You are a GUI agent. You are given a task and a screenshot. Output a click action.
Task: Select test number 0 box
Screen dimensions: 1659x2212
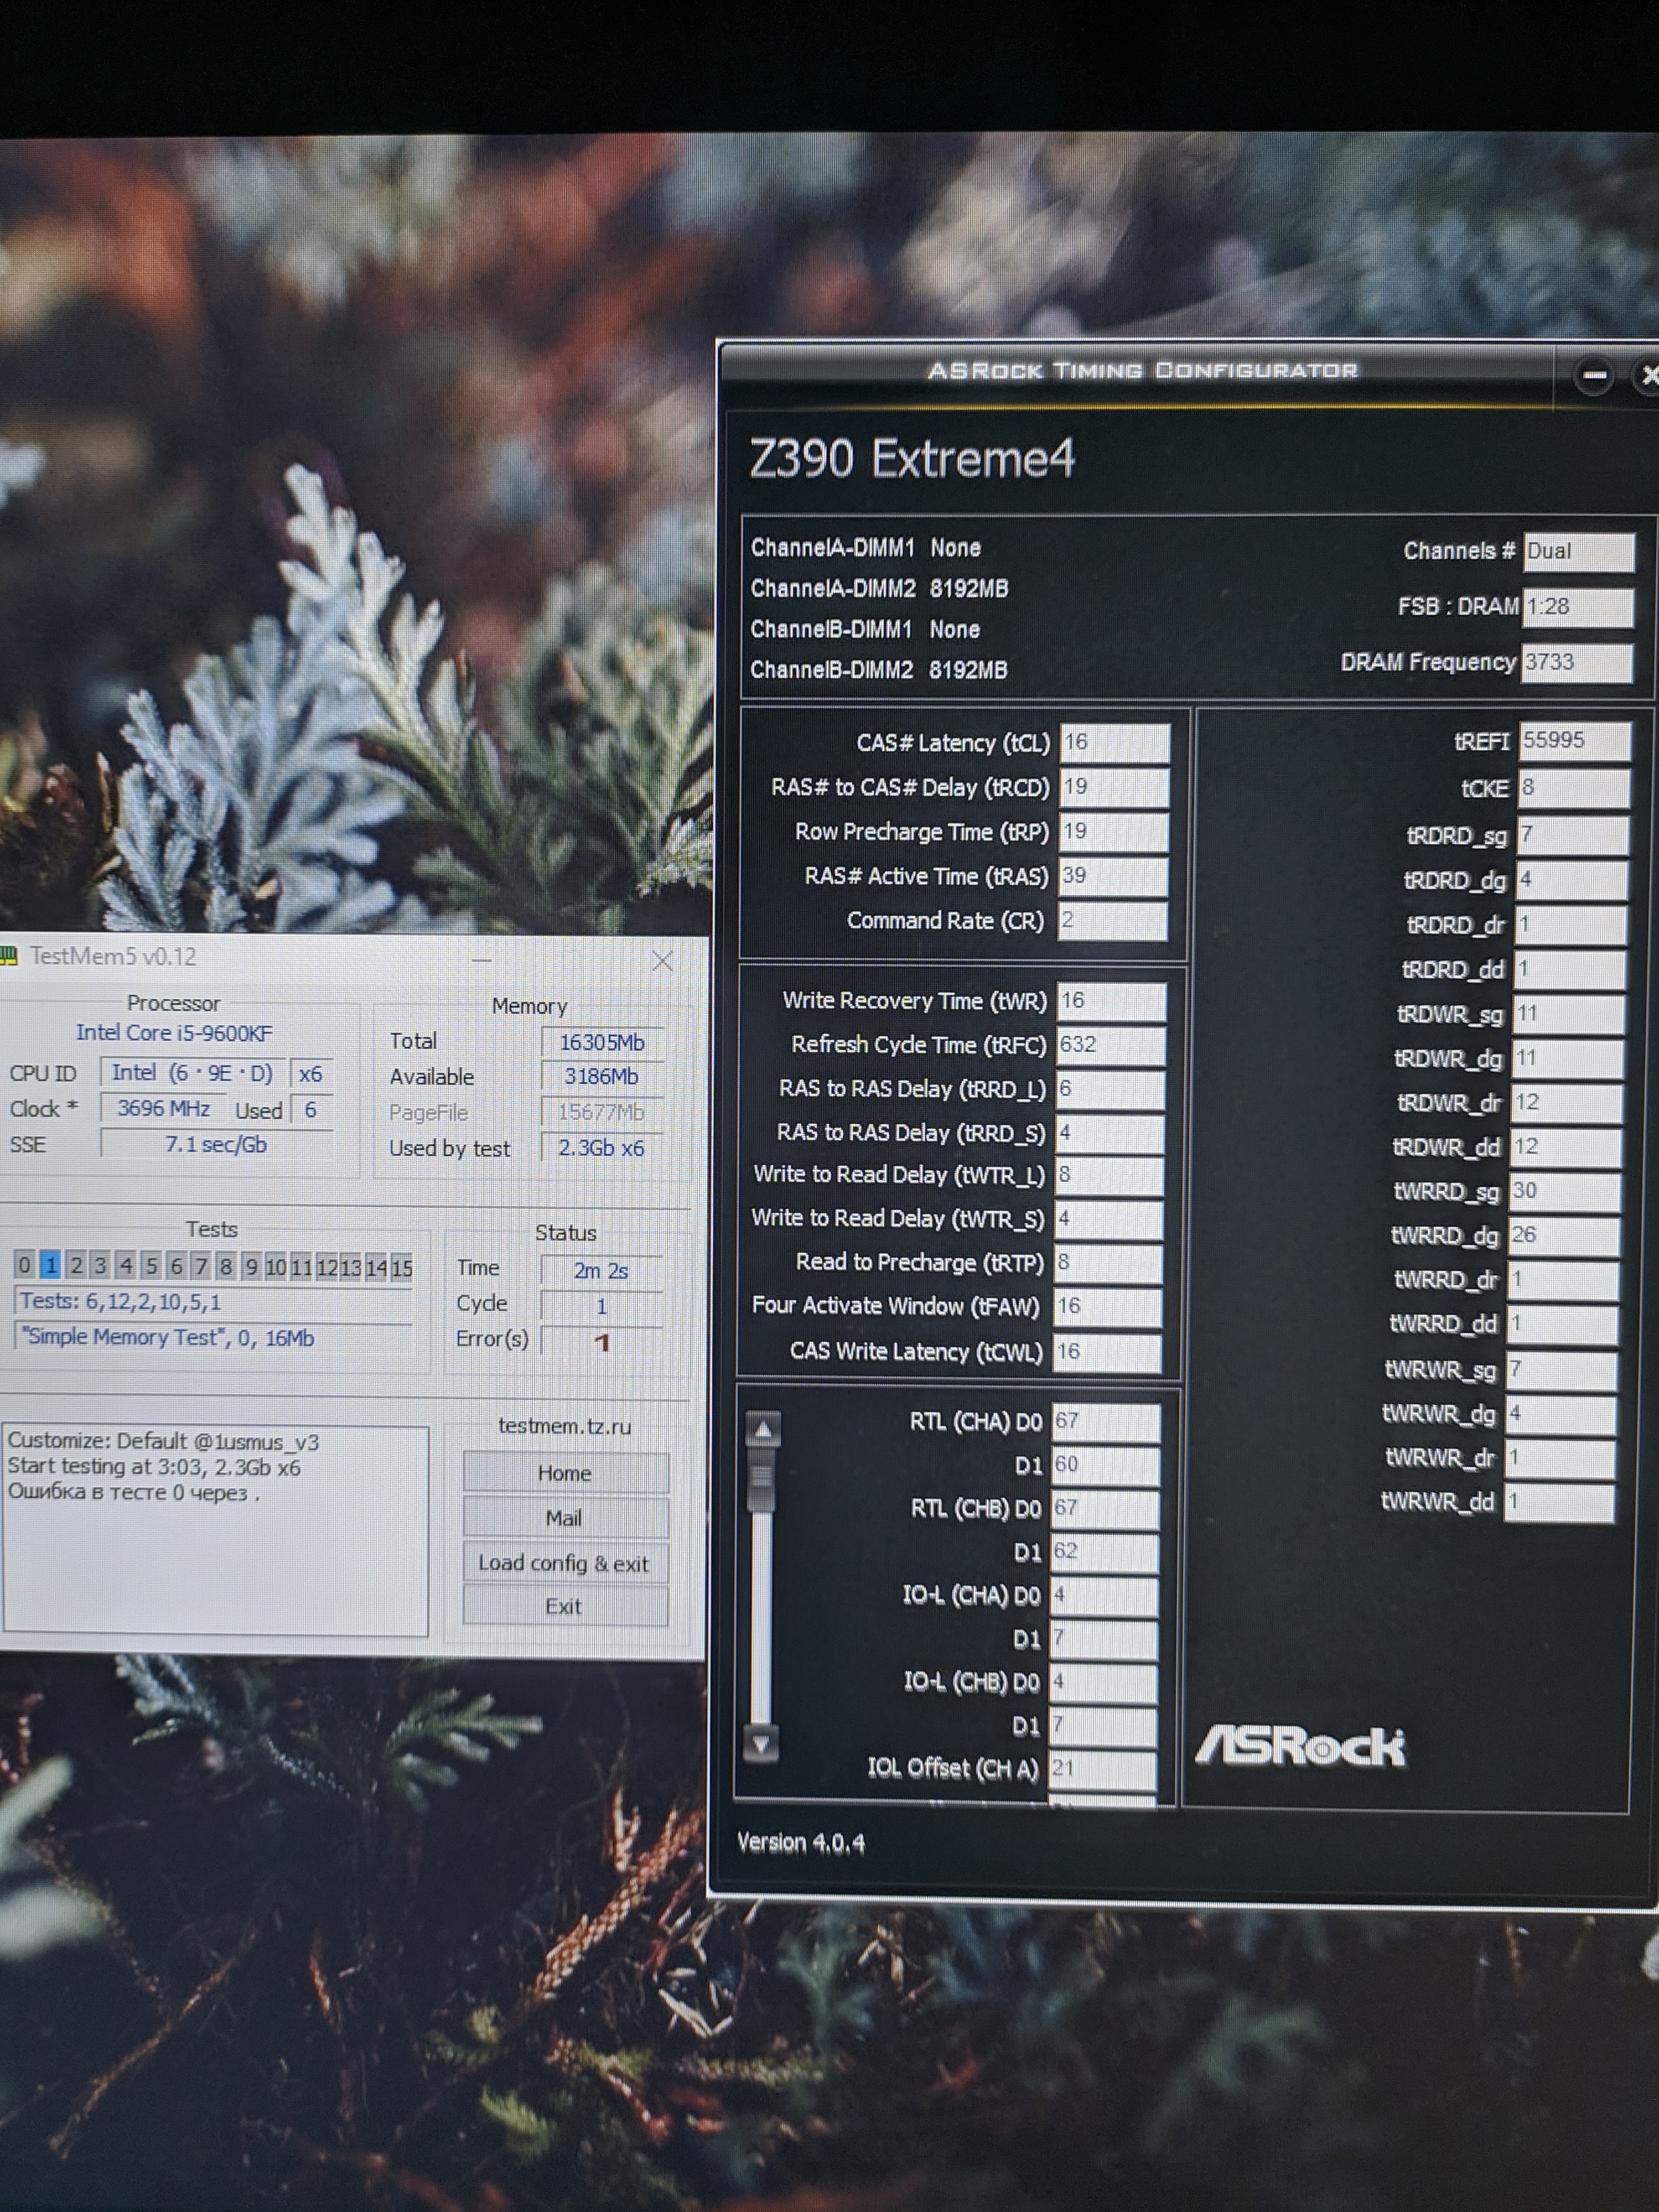tap(24, 1265)
